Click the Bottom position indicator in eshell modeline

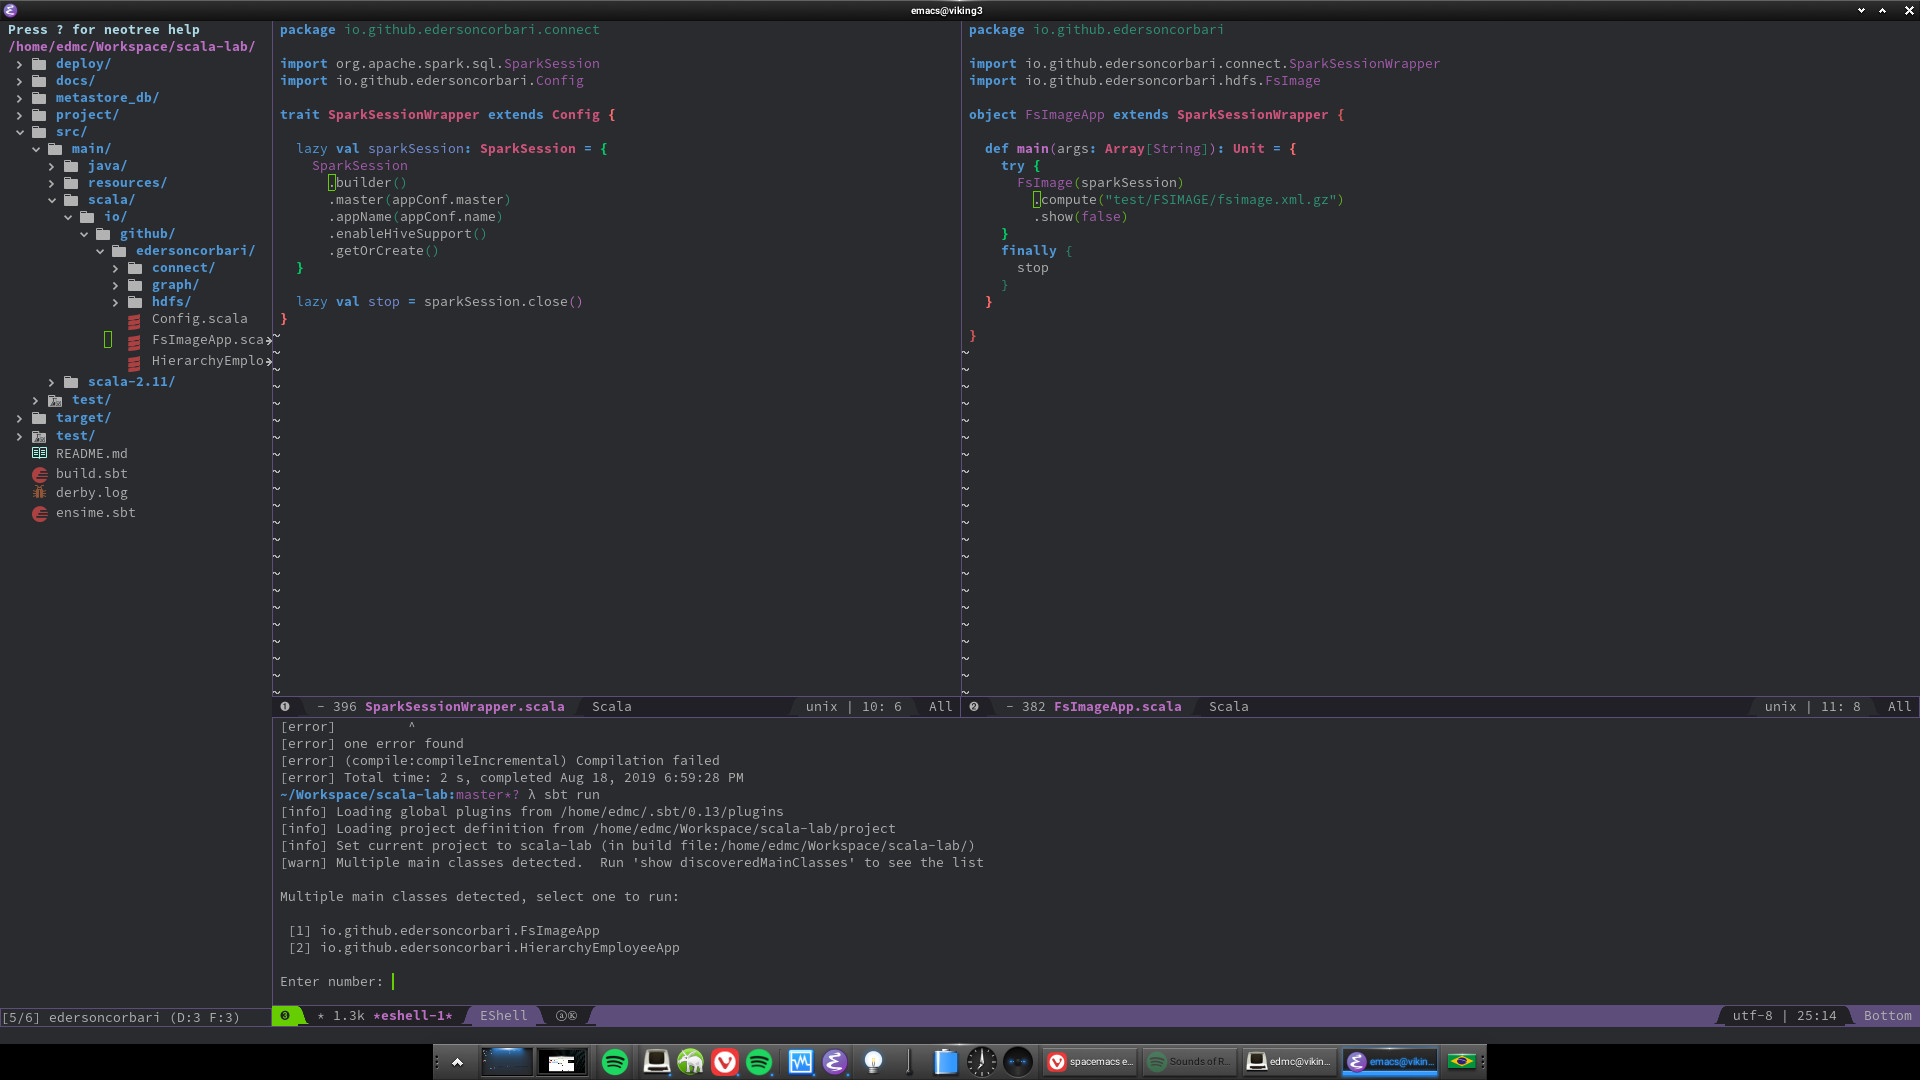click(x=1887, y=1016)
